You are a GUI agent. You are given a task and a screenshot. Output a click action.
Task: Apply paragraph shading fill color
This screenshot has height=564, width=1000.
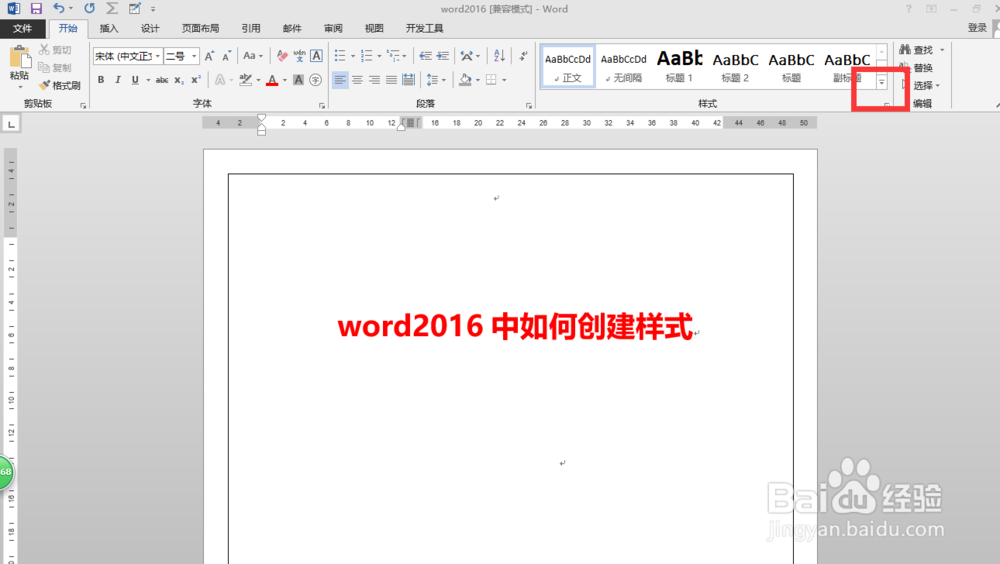click(465, 80)
